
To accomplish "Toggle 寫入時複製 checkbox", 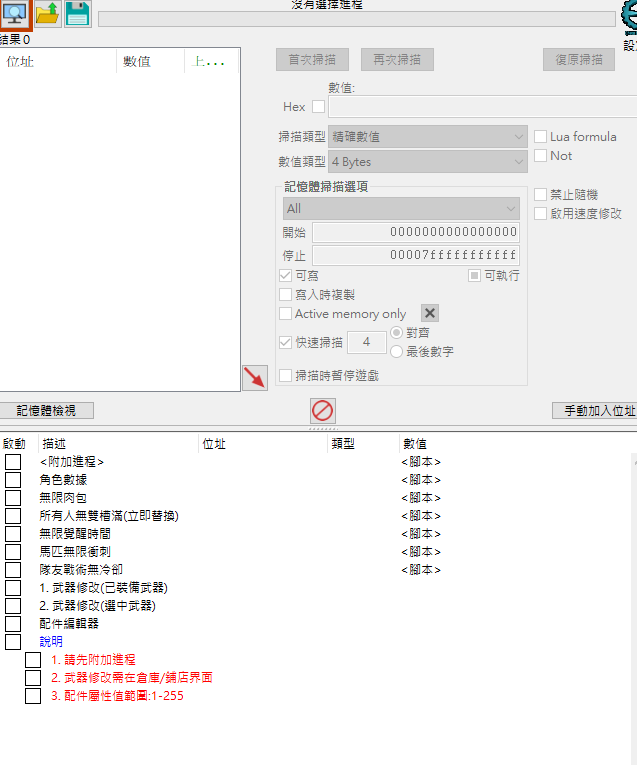I will point(285,295).
